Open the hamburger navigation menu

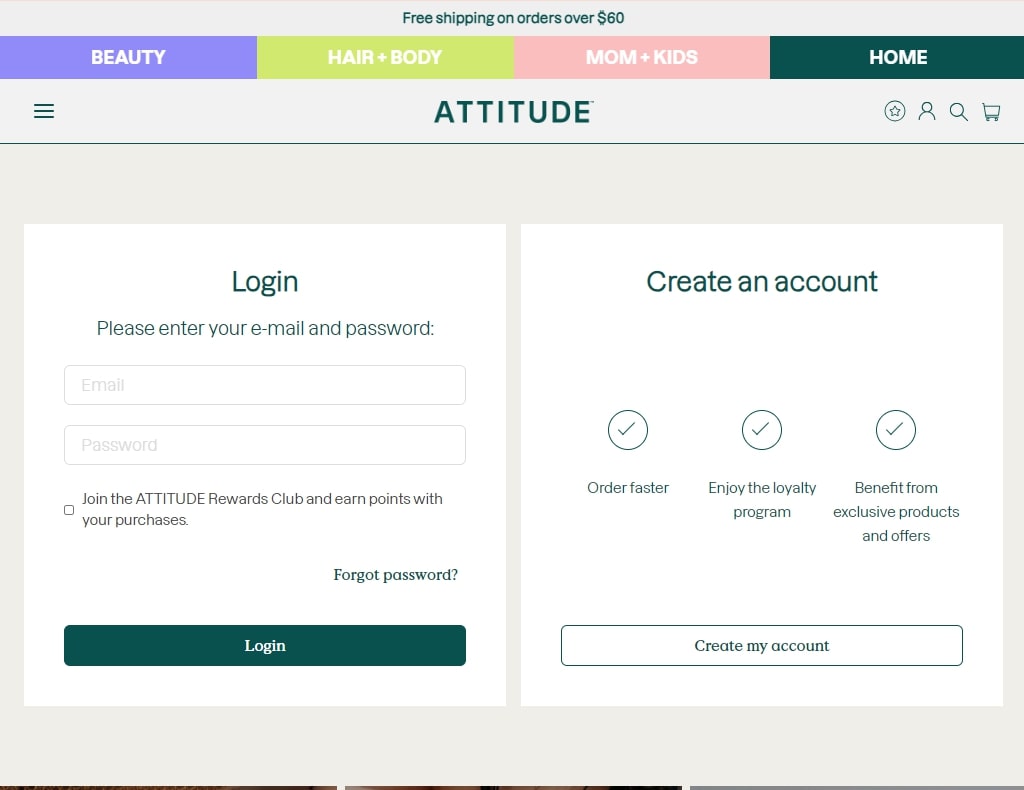44,111
